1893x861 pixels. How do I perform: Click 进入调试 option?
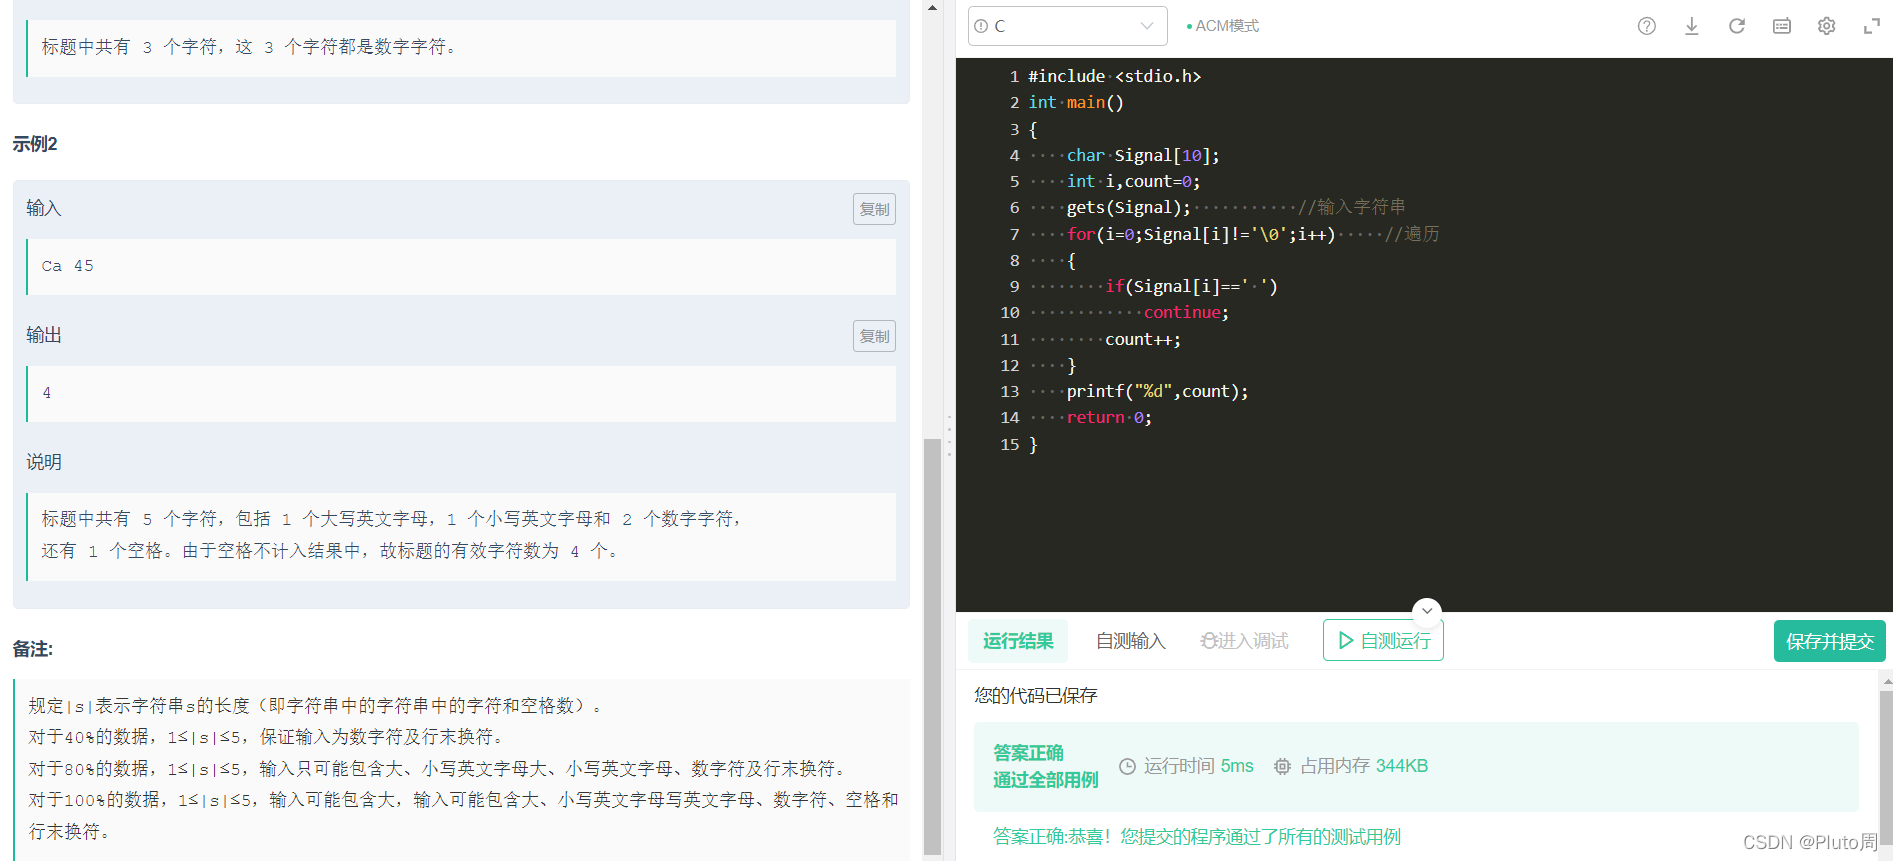coord(1244,641)
